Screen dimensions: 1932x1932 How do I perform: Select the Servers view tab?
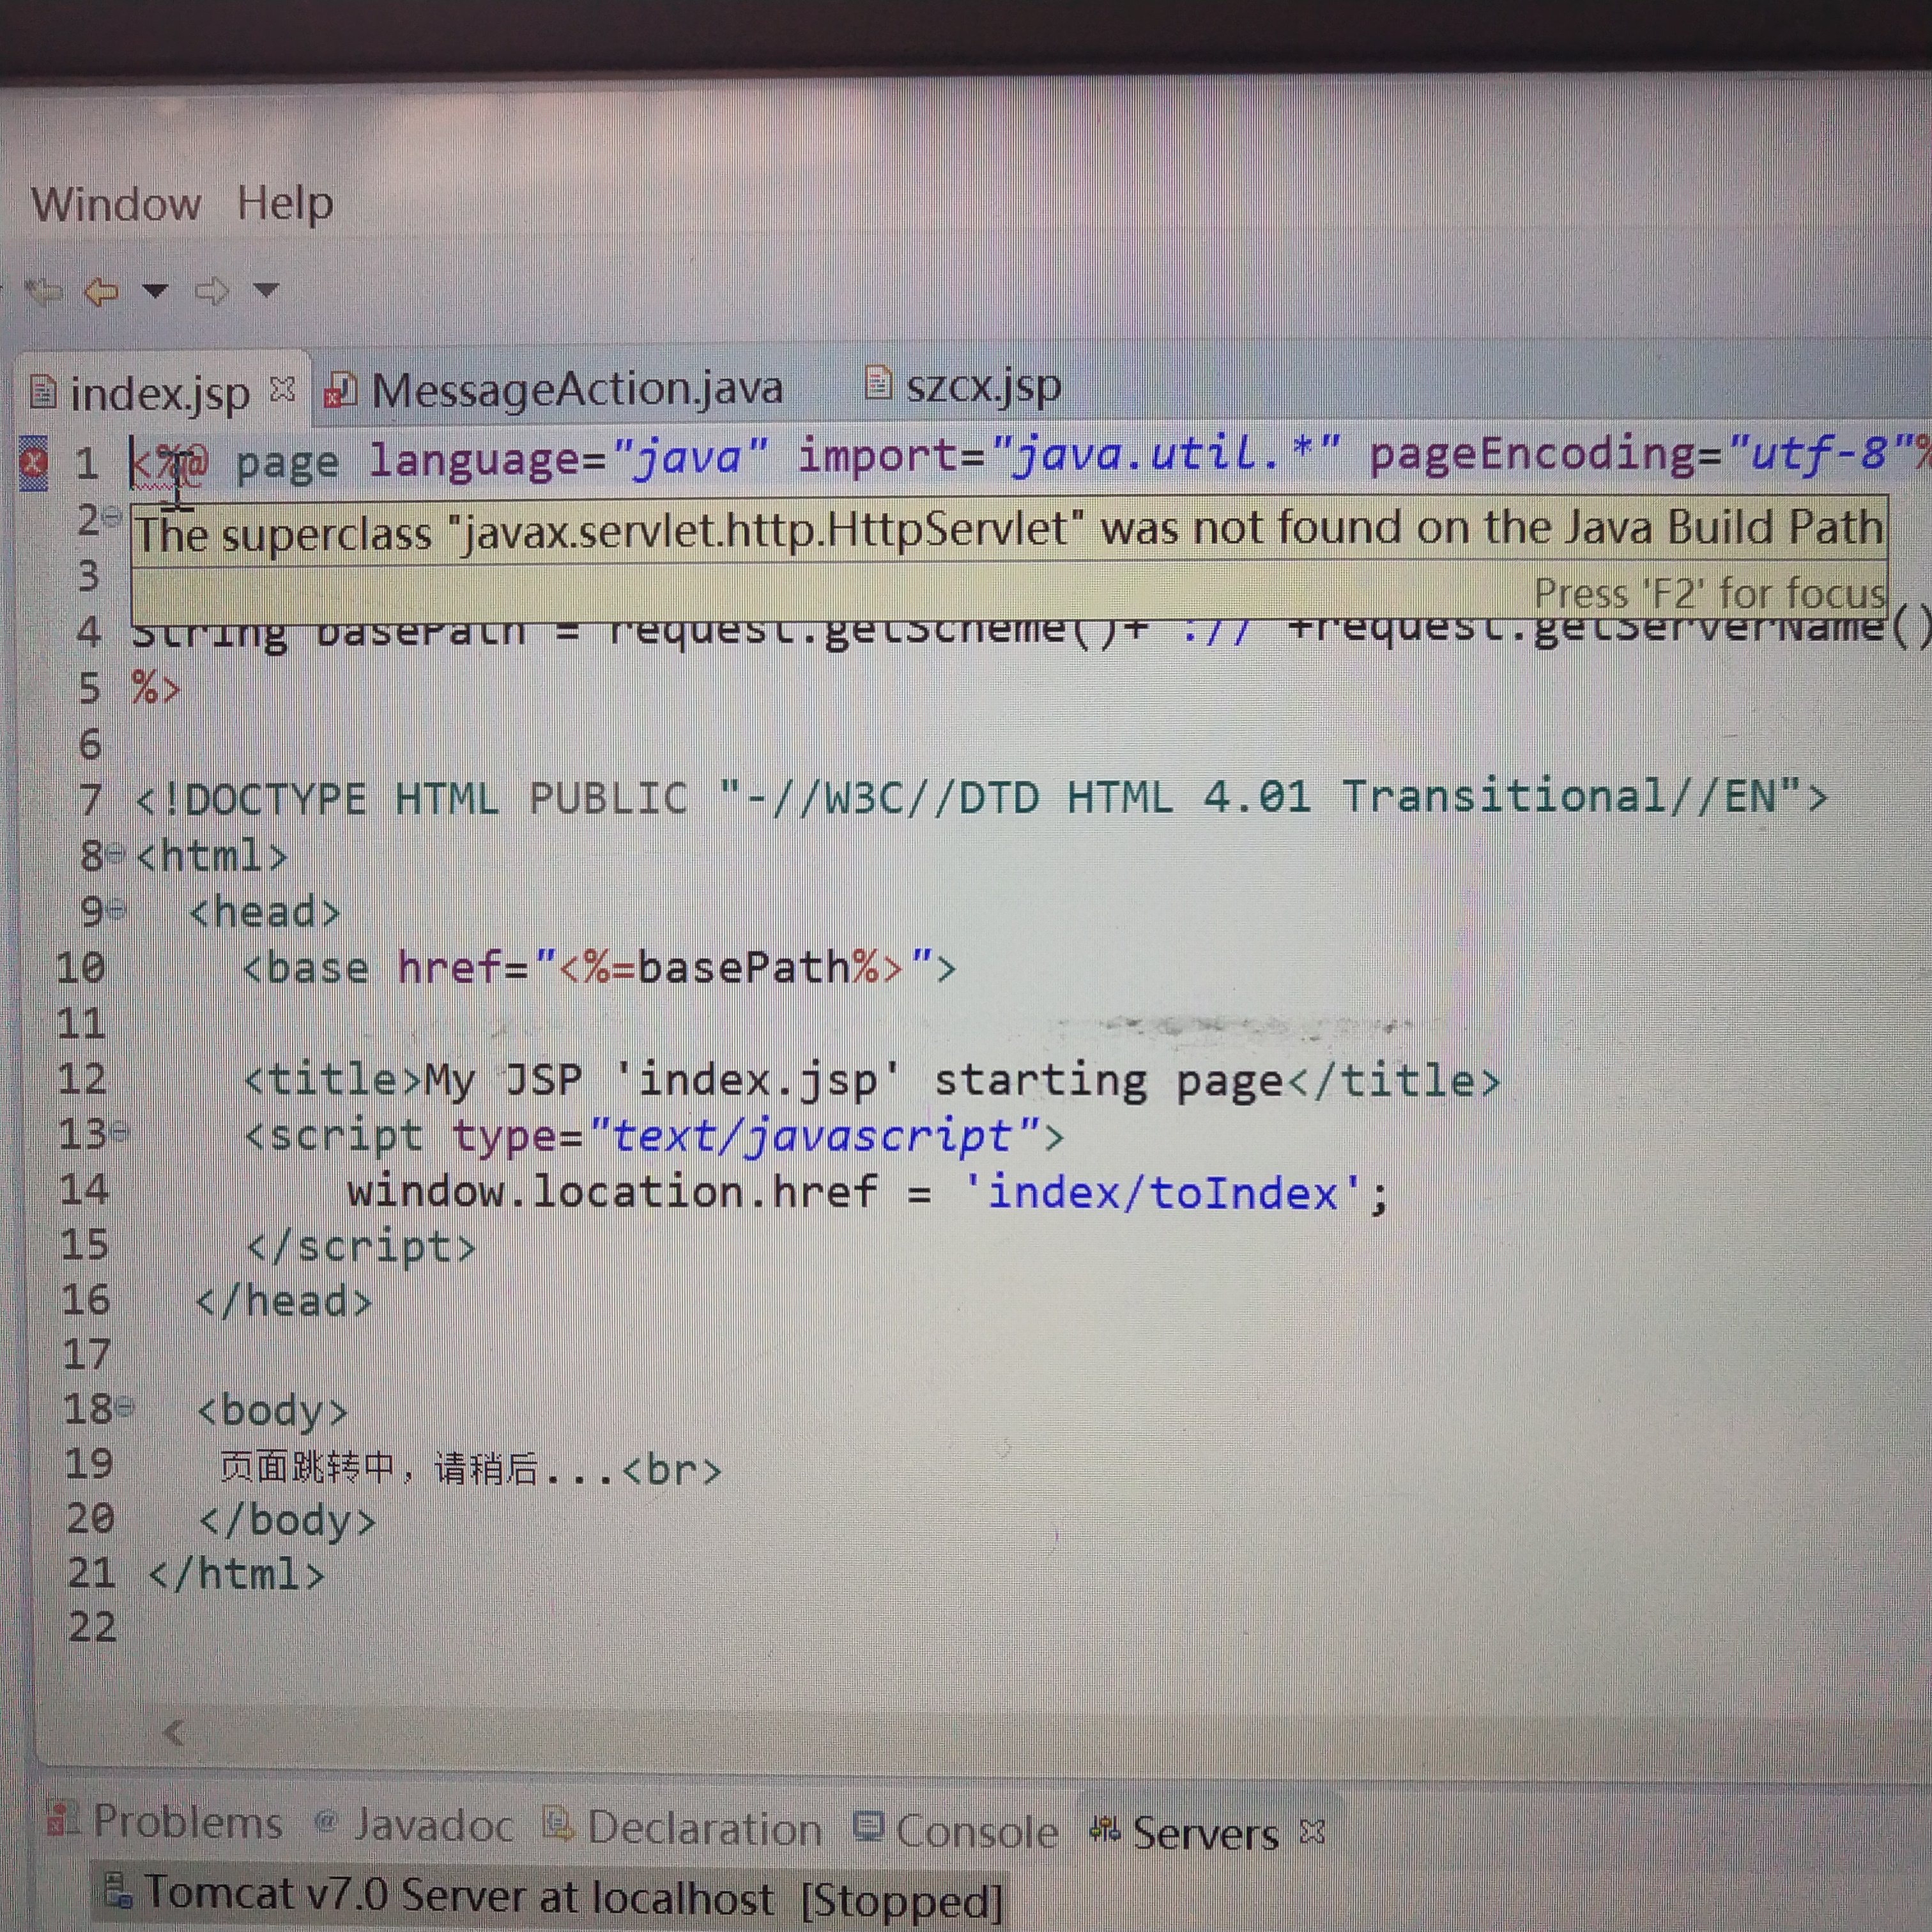[1205, 1835]
